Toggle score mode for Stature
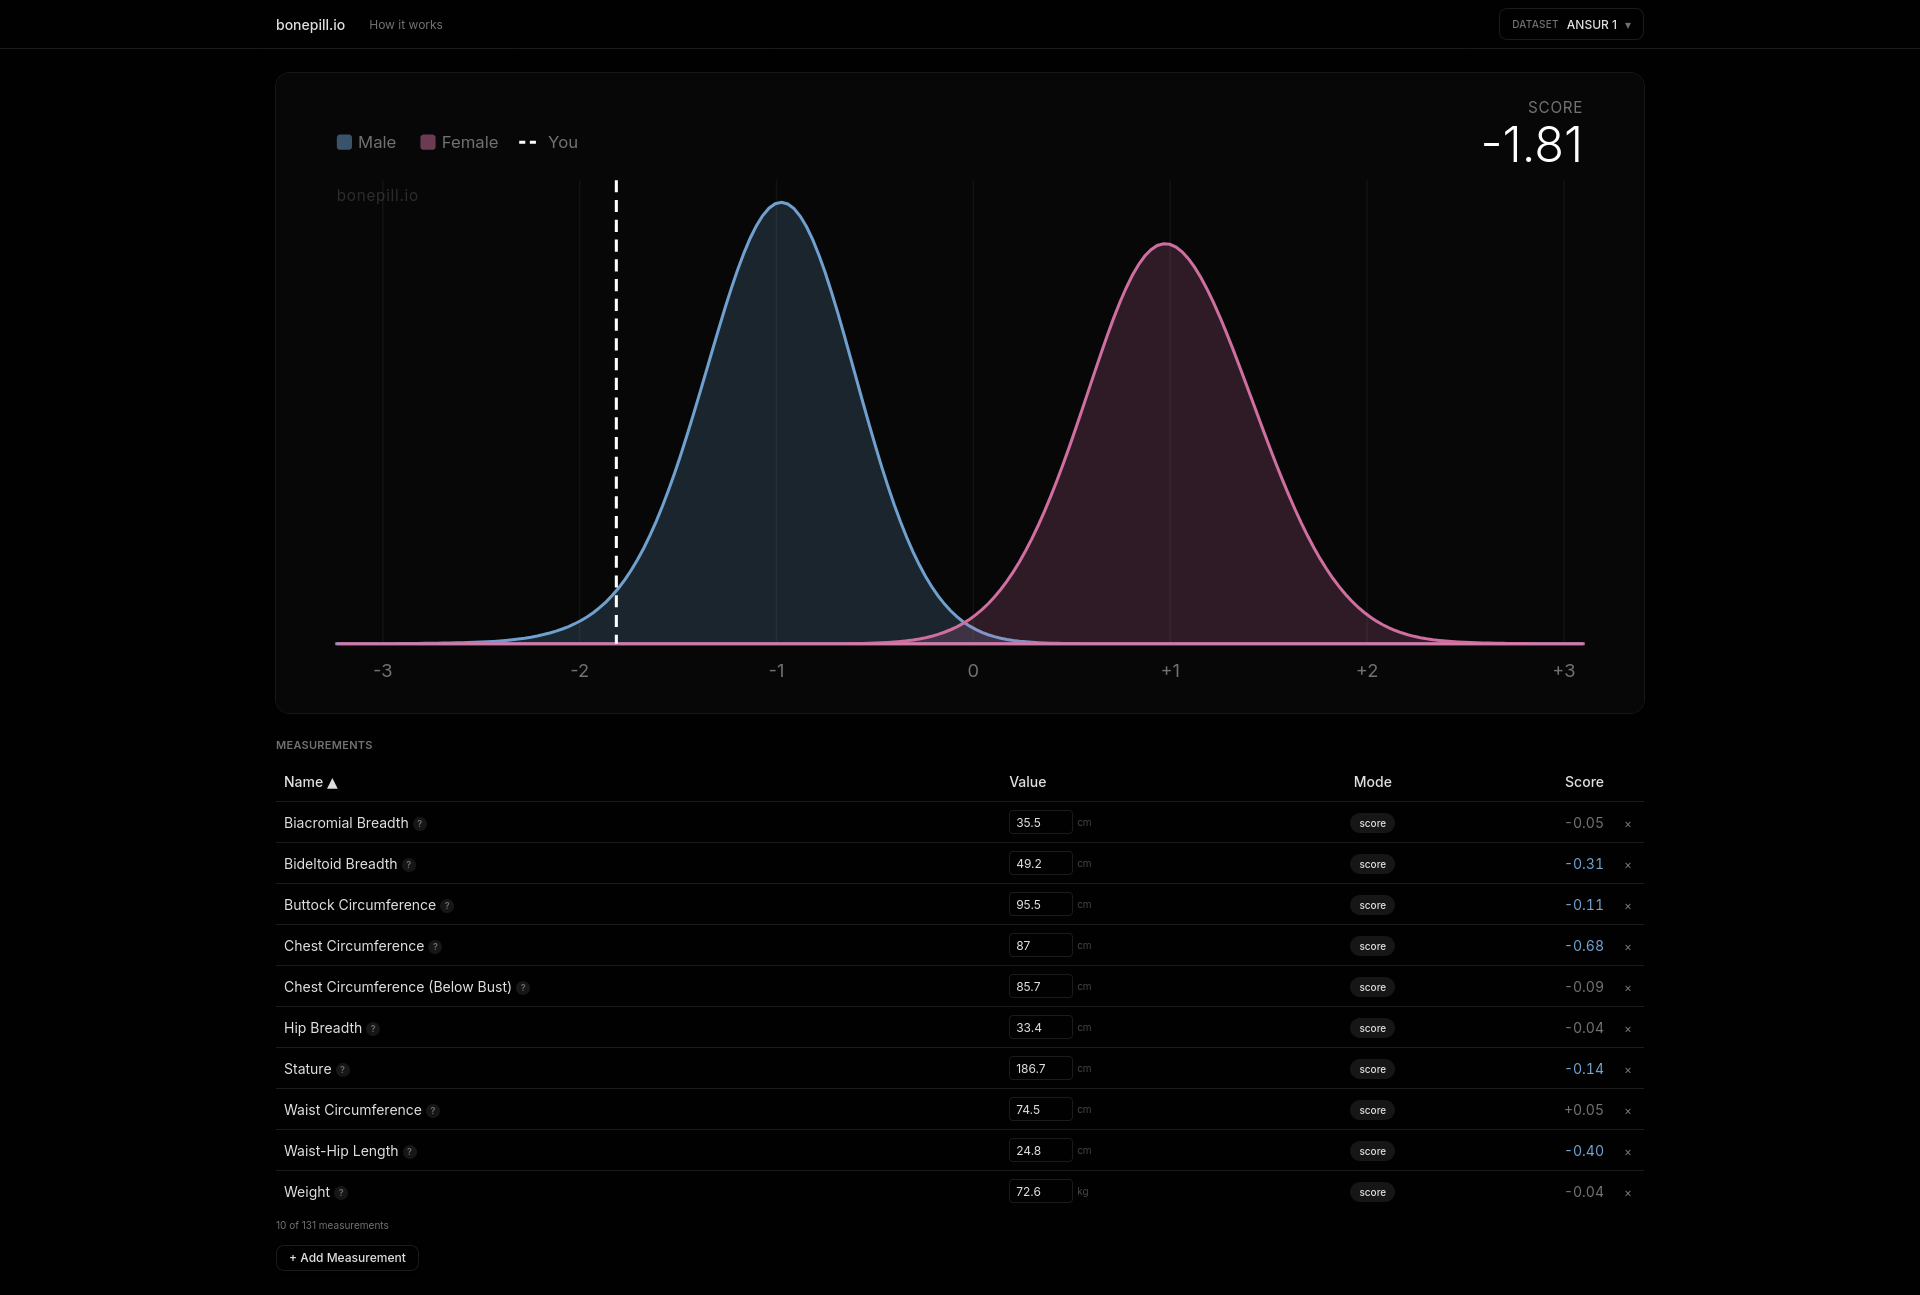The height and width of the screenshot is (1295, 1920). [x=1372, y=1069]
